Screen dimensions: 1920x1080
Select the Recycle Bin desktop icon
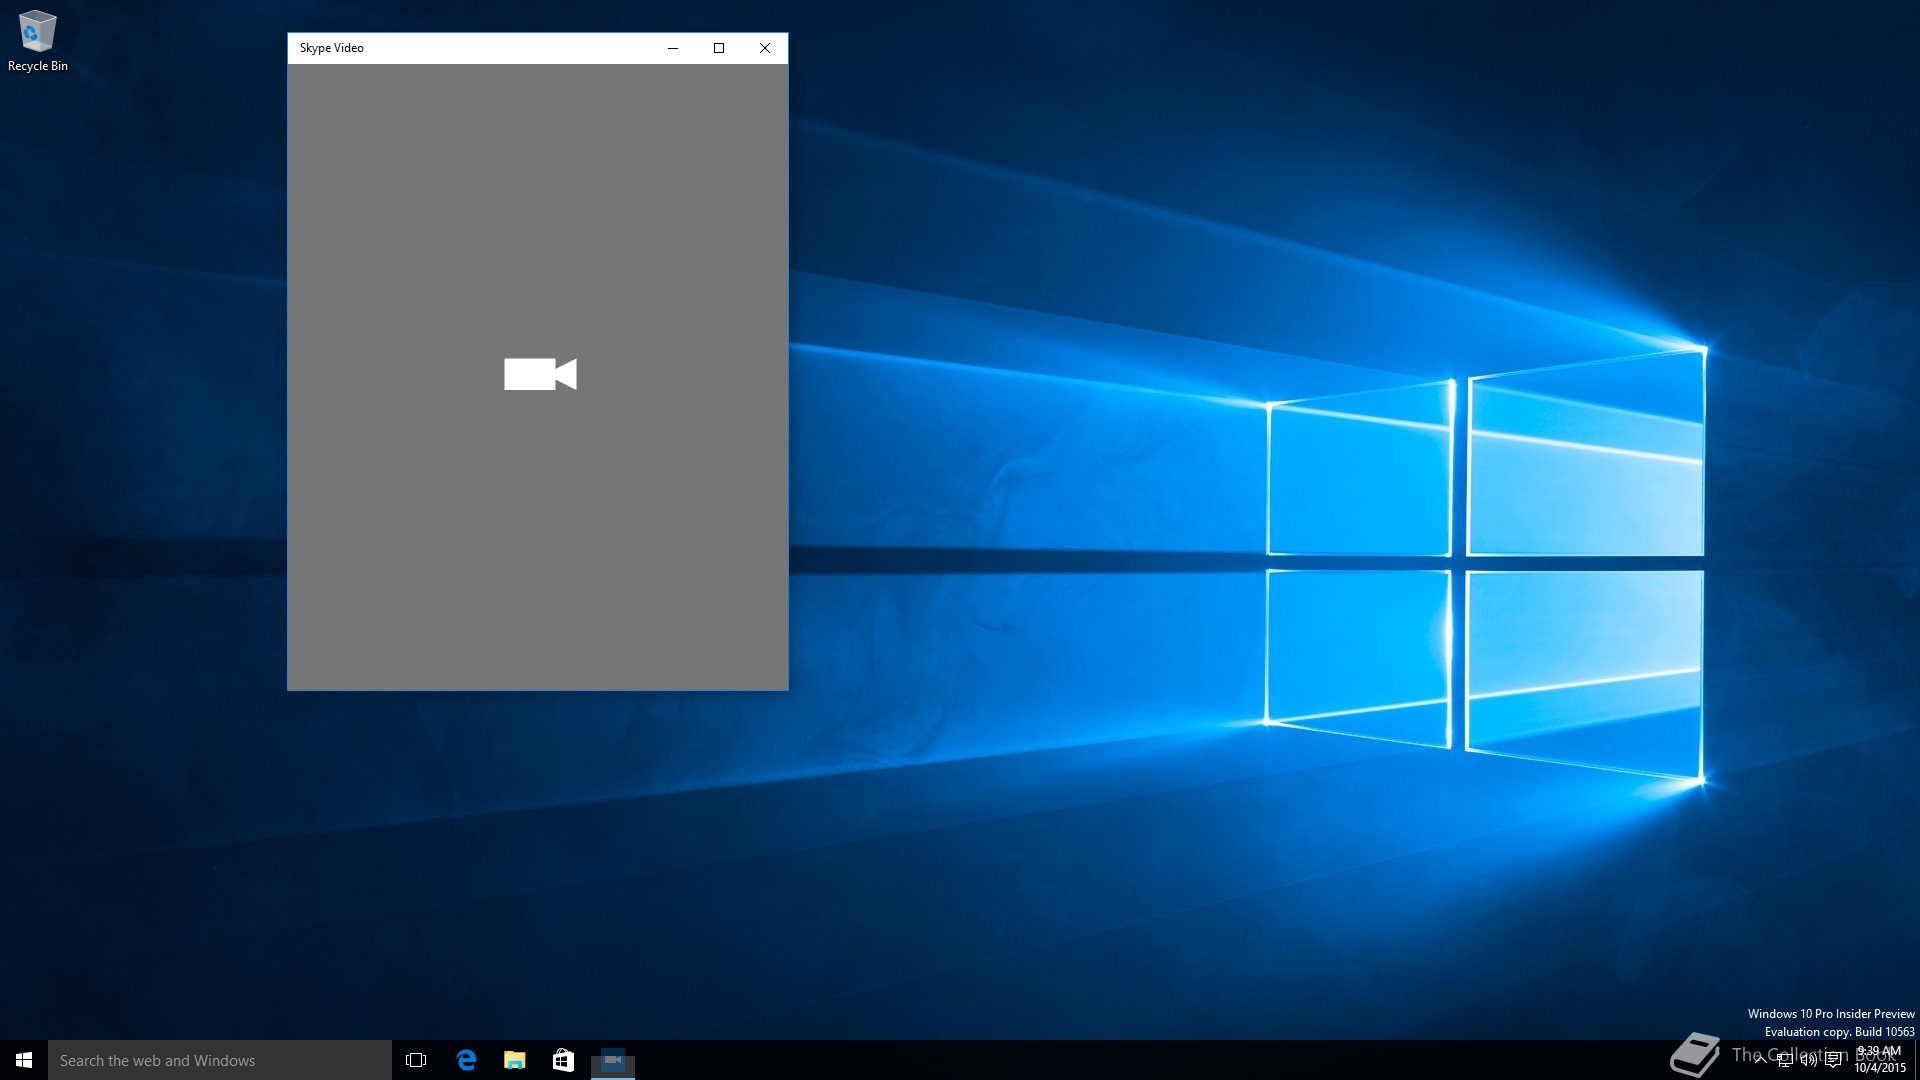coord(38,41)
